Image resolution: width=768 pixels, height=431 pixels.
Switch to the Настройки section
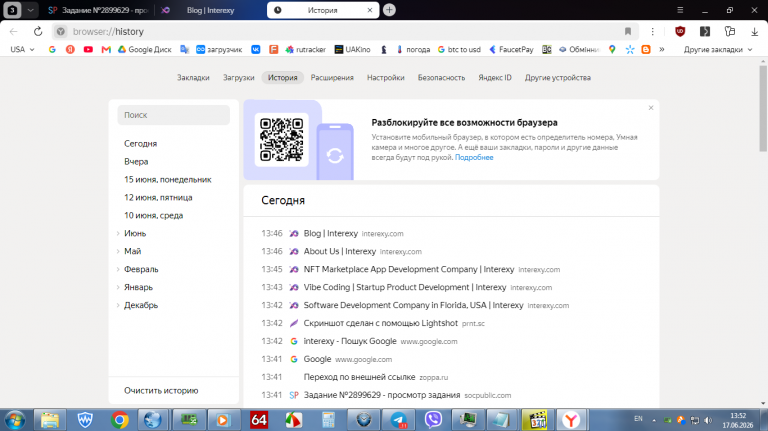point(385,77)
